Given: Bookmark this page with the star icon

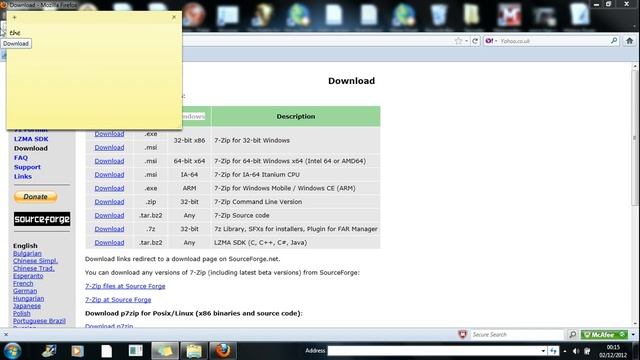Looking at the screenshot, I should point(458,41).
